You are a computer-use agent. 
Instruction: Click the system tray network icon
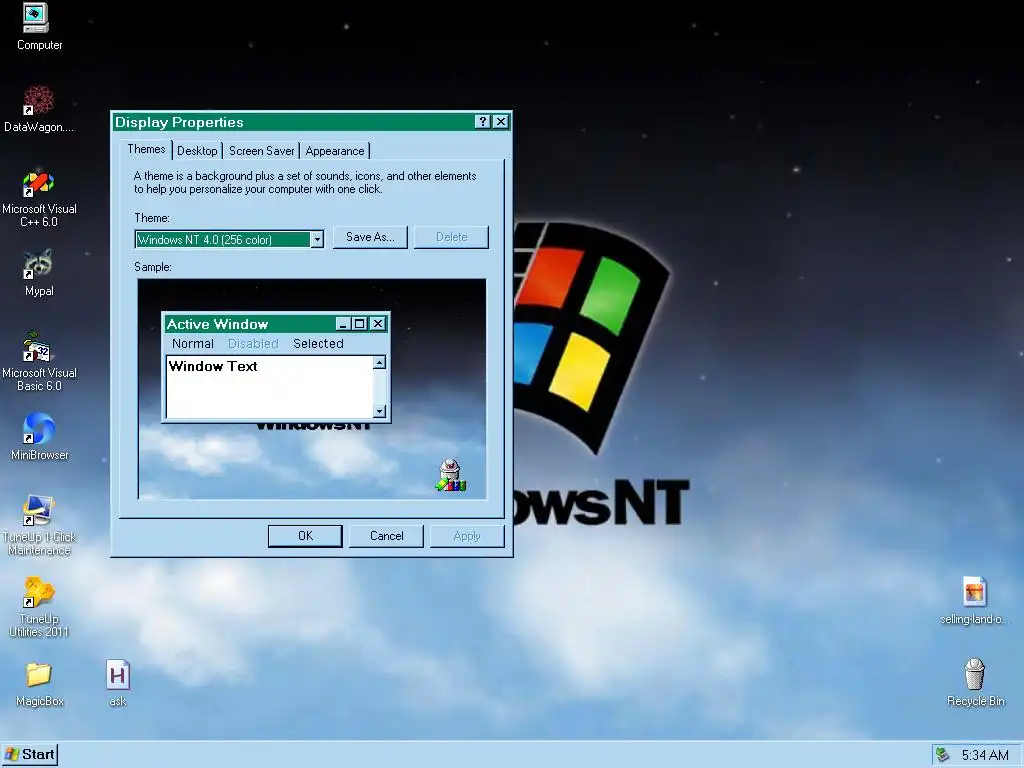[942, 755]
